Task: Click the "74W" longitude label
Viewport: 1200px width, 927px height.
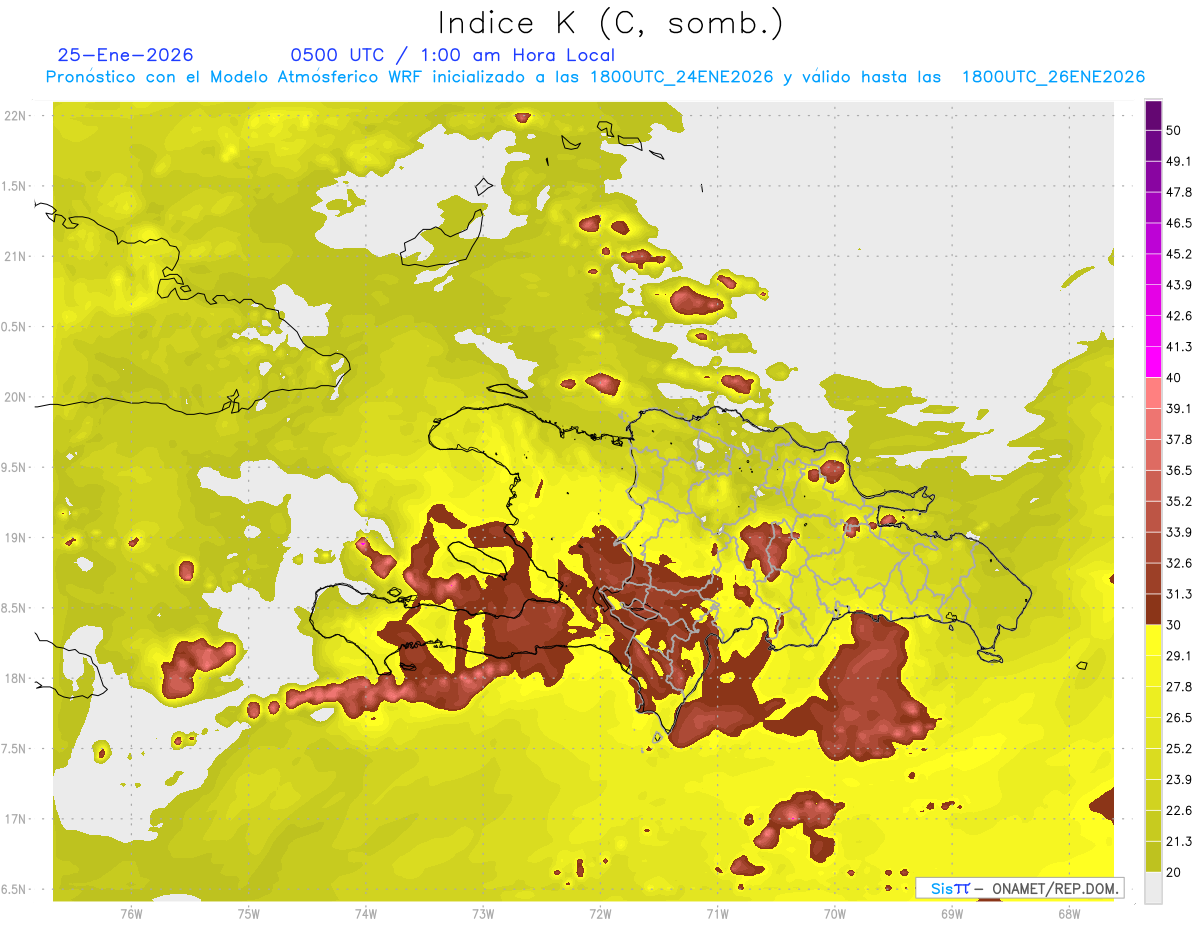Action: [x=365, y=913]
